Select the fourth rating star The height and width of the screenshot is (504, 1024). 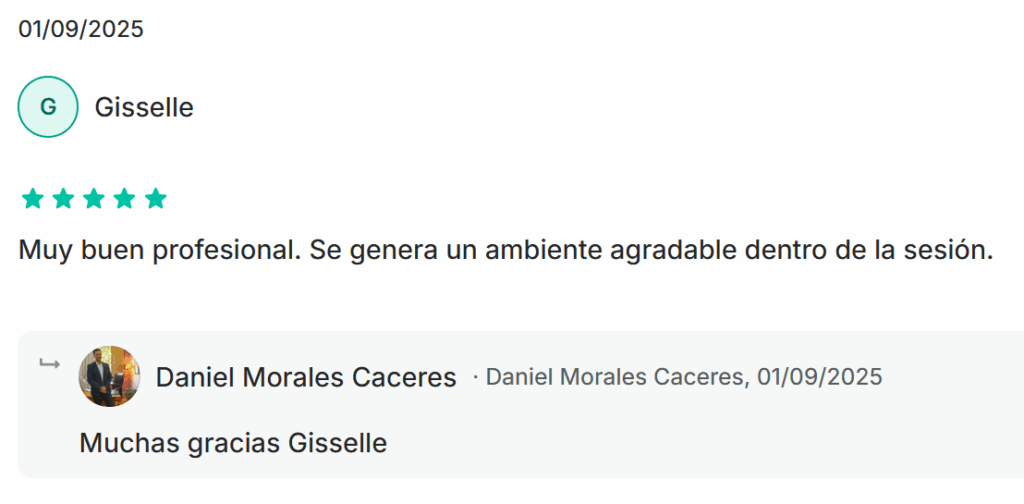click(x=125, y=199)
